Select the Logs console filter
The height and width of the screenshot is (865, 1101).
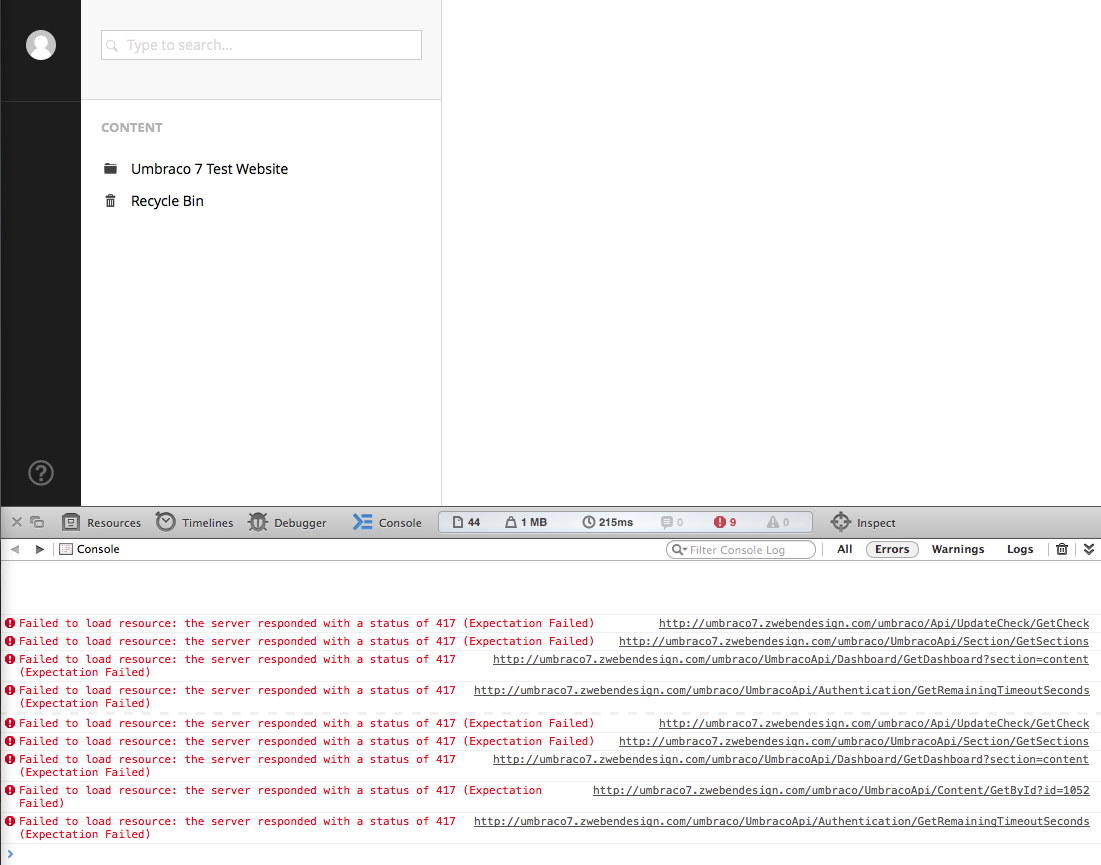pyautogui.click(x=1020, y=549)
